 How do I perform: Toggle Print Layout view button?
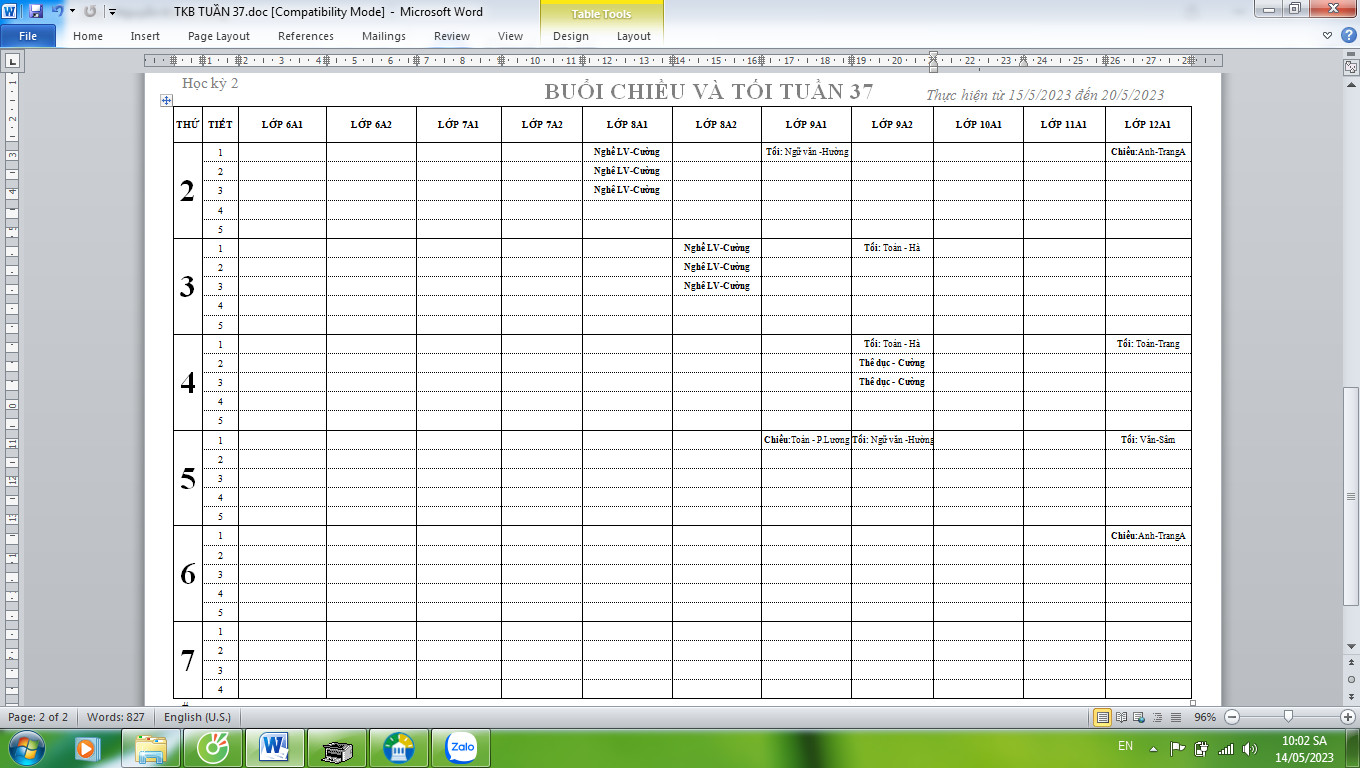point(1102,717)
